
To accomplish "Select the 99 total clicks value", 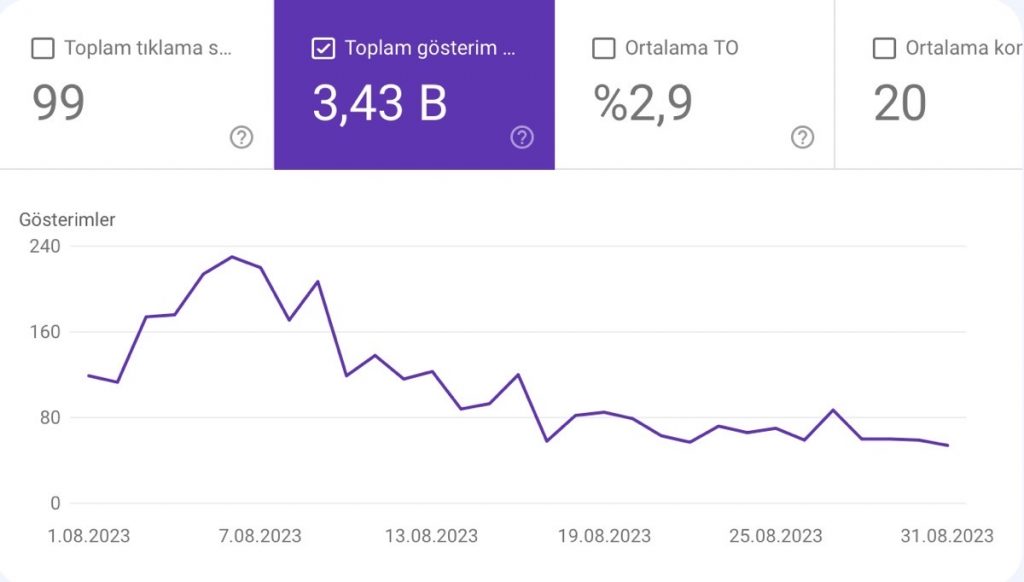I will click(x=59, y=103).
